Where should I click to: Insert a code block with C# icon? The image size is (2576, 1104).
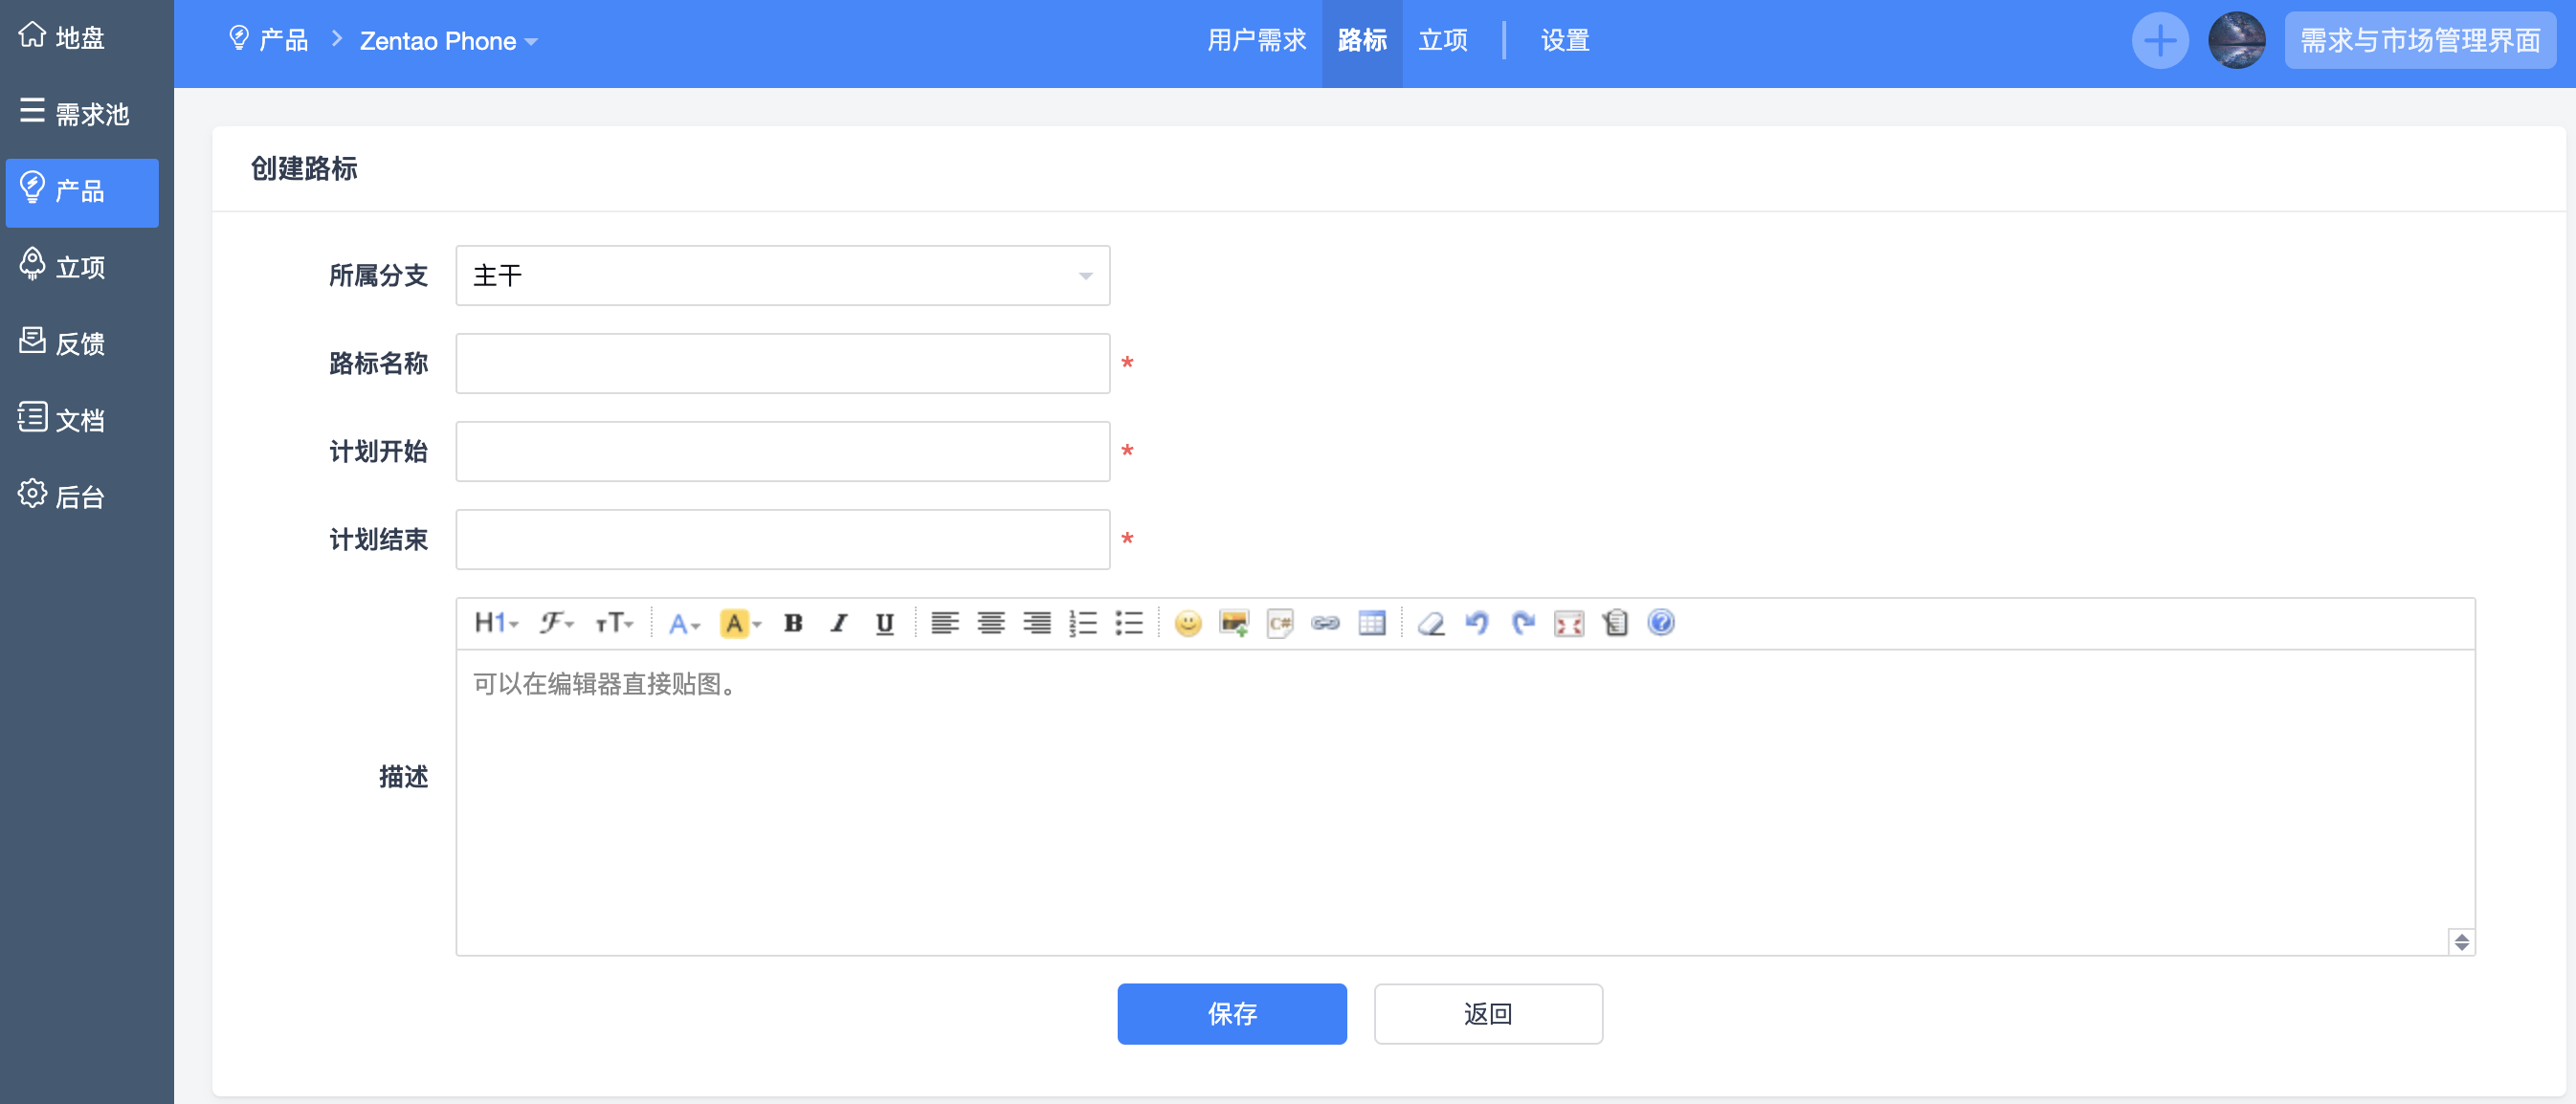point(1279,624)
